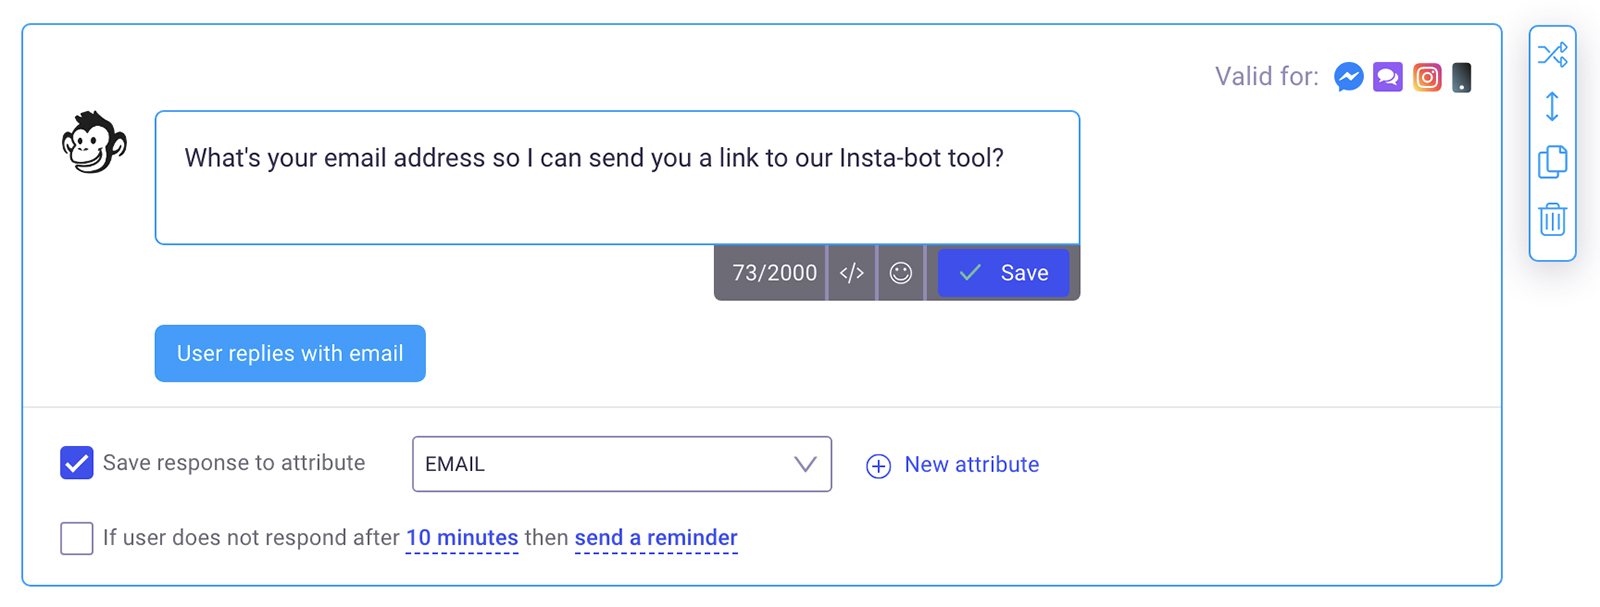This screenshot has width=1600, height=607.
Task: Change the 10 minutes delay option
Action: (x=462, y=538)
